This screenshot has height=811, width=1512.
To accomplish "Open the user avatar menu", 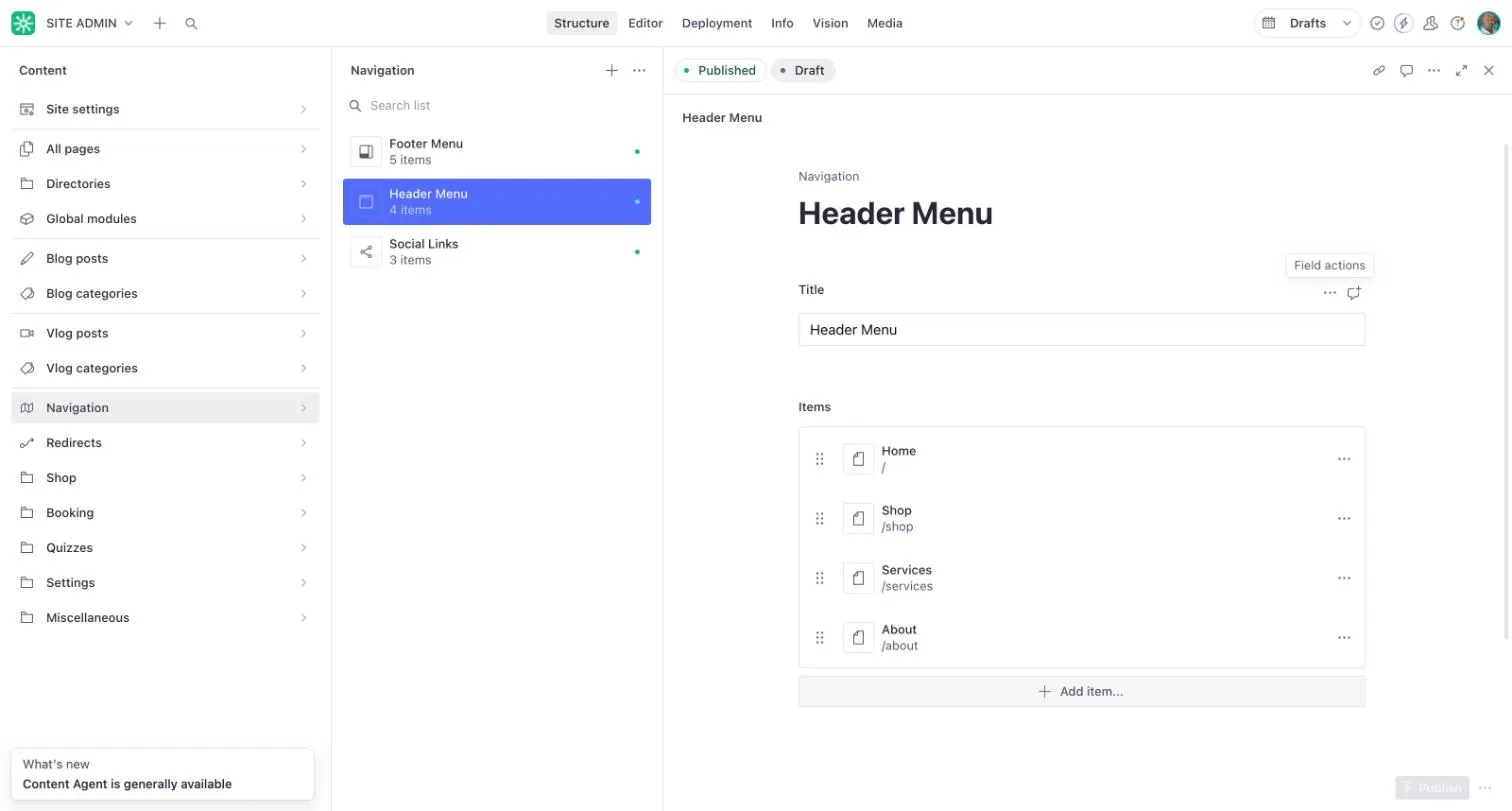I will (x=1488, y=23).
